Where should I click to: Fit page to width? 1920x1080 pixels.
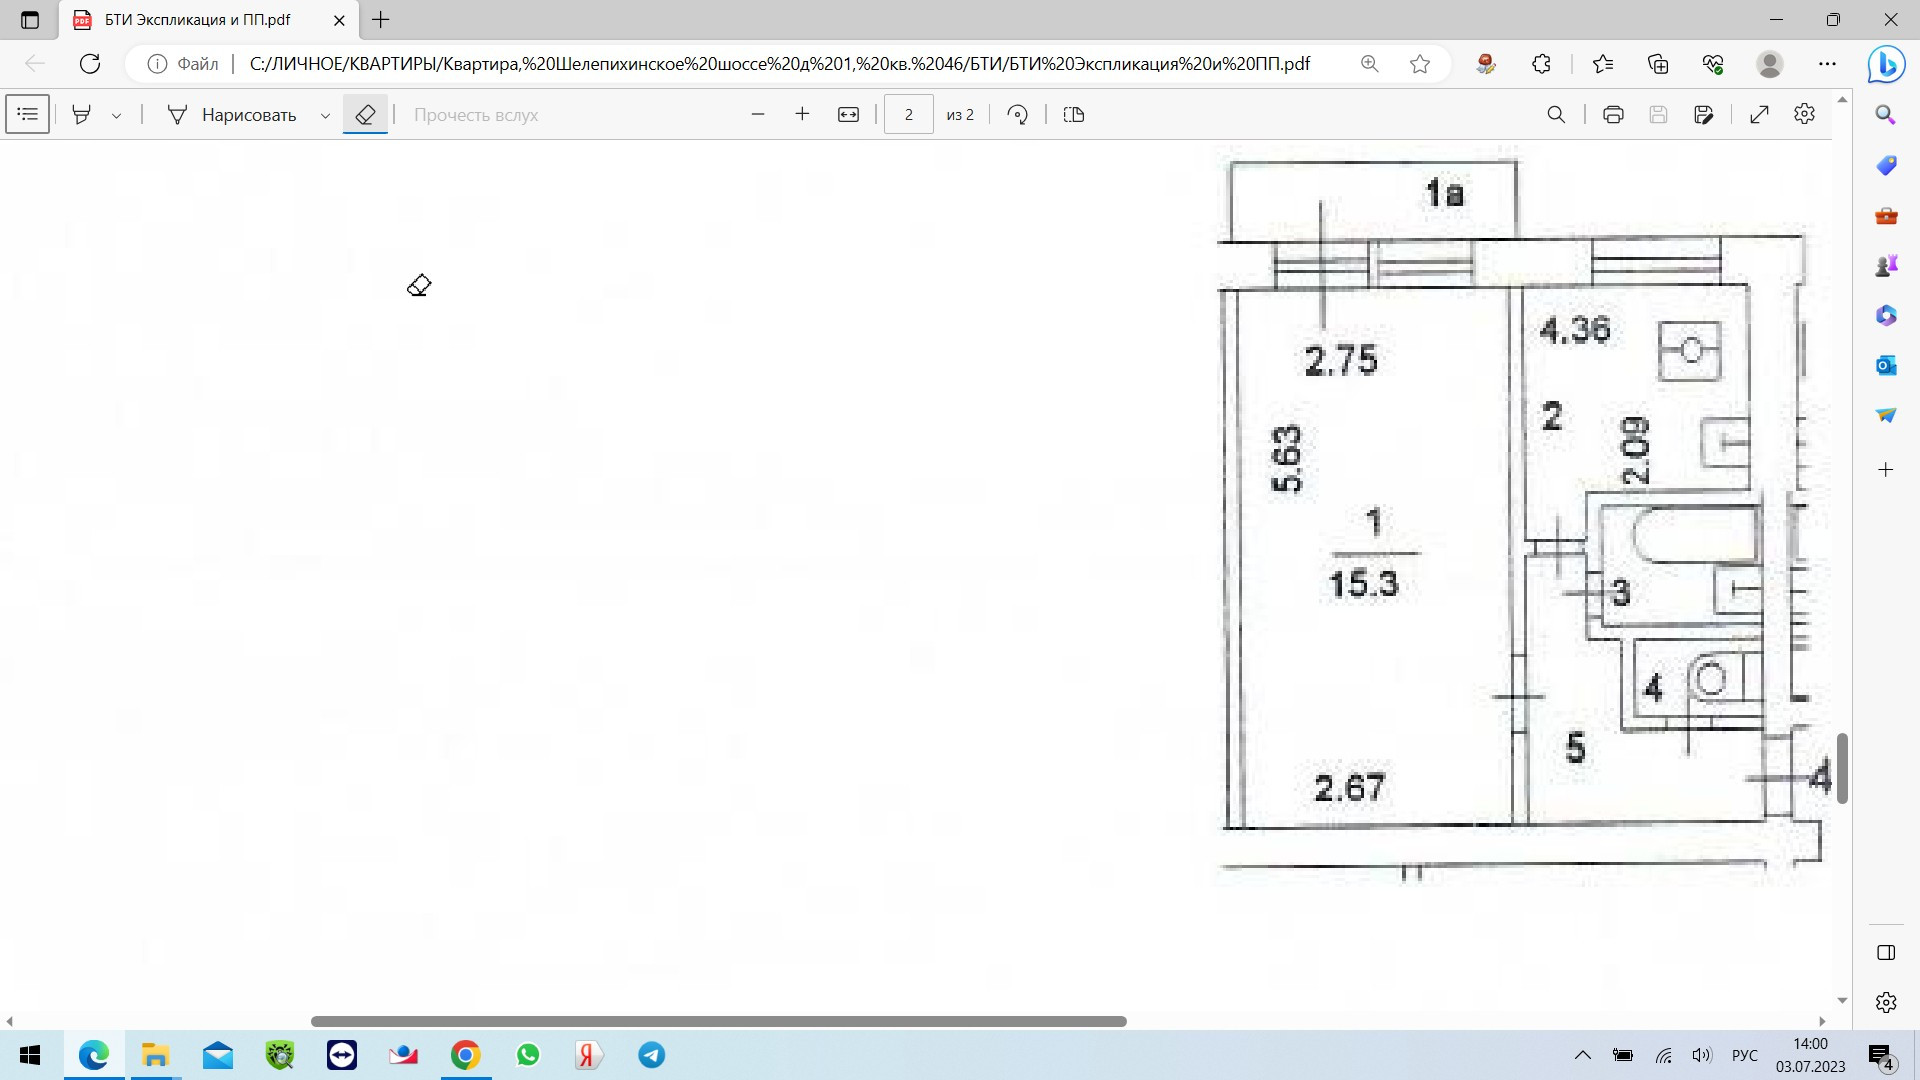click(x=848, y=115)
